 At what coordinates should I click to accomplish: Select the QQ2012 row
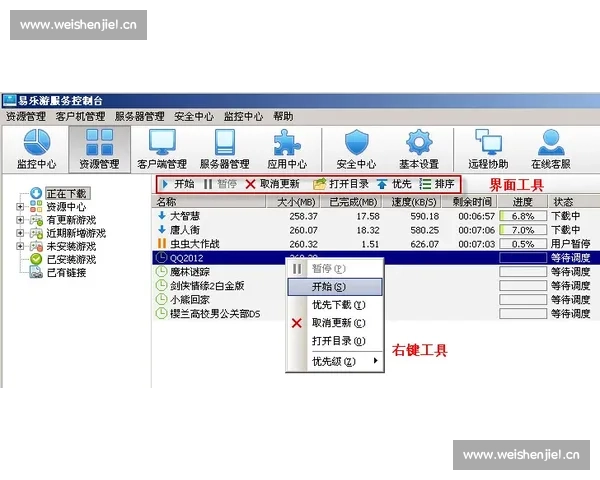(x=376, y=258)
